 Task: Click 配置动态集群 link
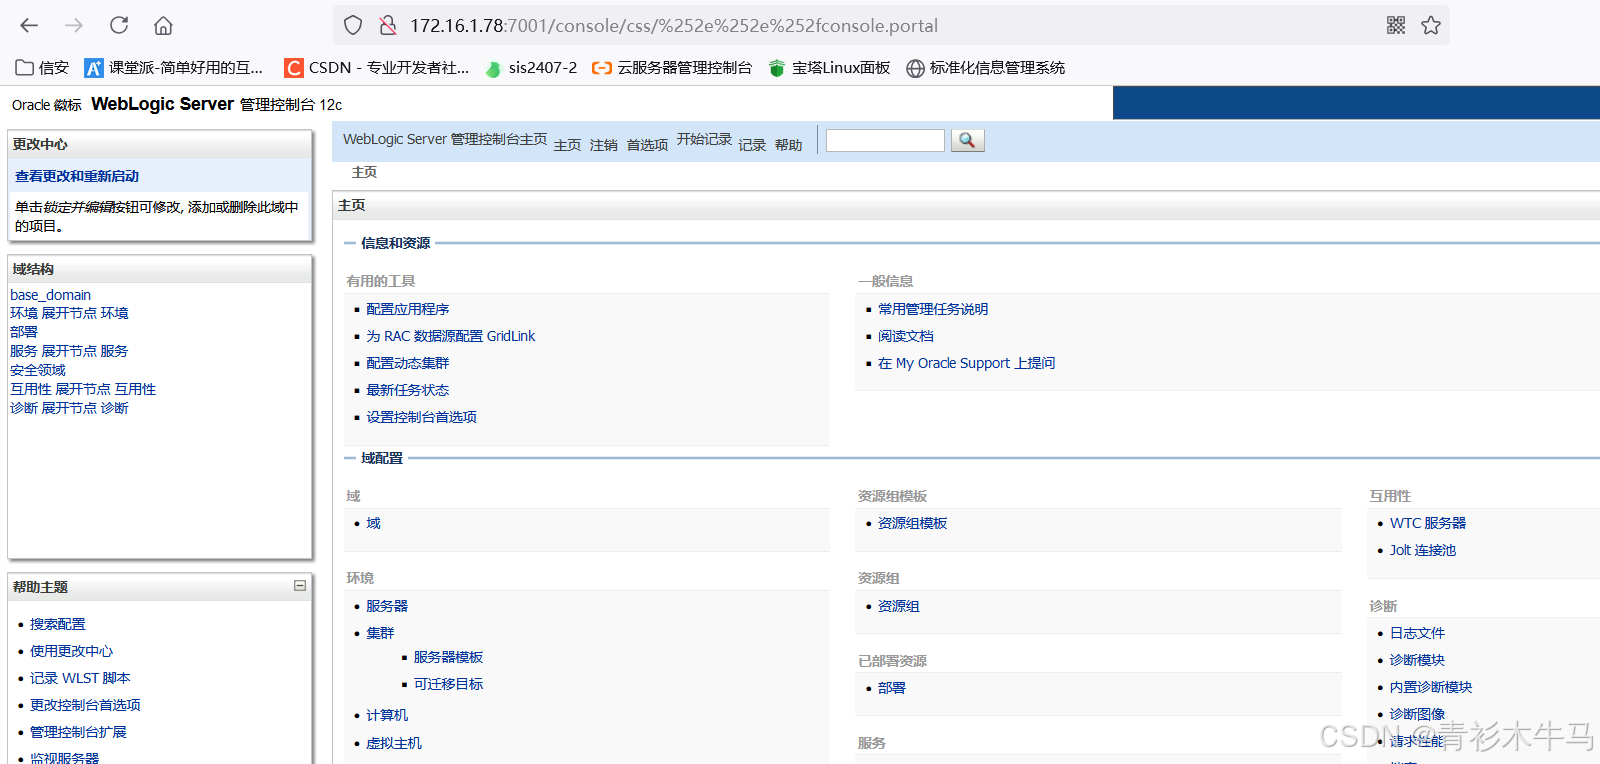click(x=408, y=363)
